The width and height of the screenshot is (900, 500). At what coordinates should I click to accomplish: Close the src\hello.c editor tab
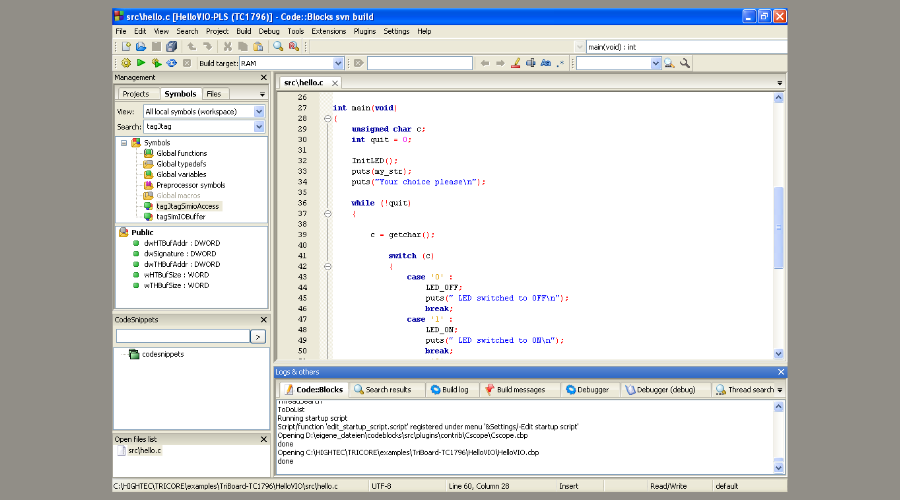333,83
